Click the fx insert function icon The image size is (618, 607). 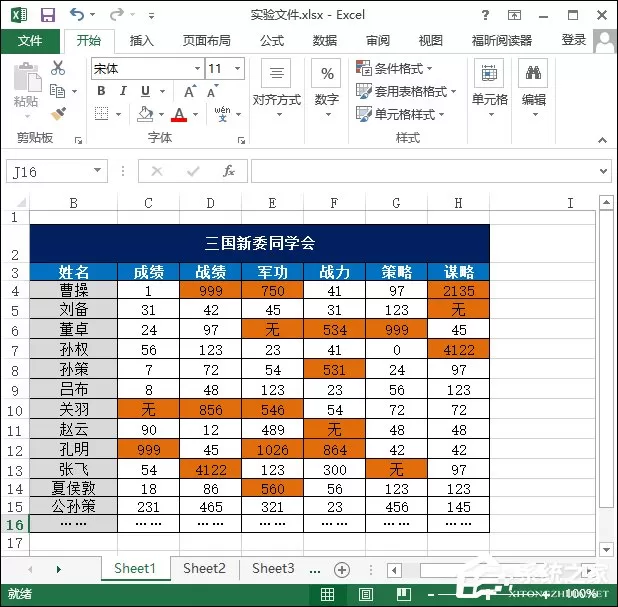(229, 171)
